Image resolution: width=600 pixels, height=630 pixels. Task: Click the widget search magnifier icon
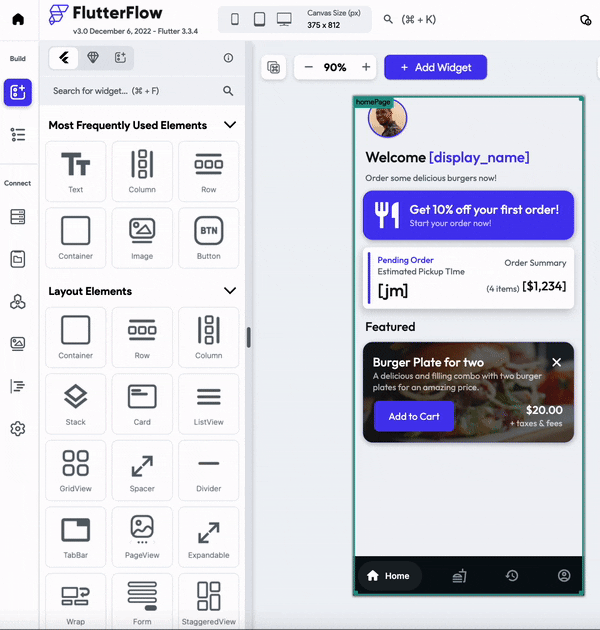228,91
